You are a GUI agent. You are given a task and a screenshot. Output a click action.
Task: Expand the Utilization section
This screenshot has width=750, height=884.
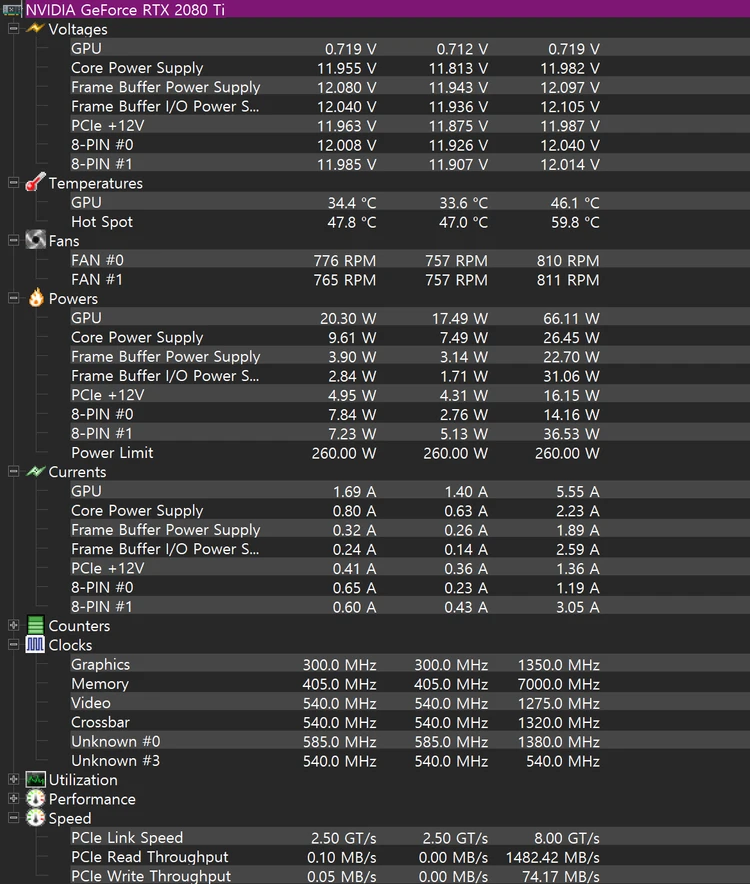click(x=14, y=779)
